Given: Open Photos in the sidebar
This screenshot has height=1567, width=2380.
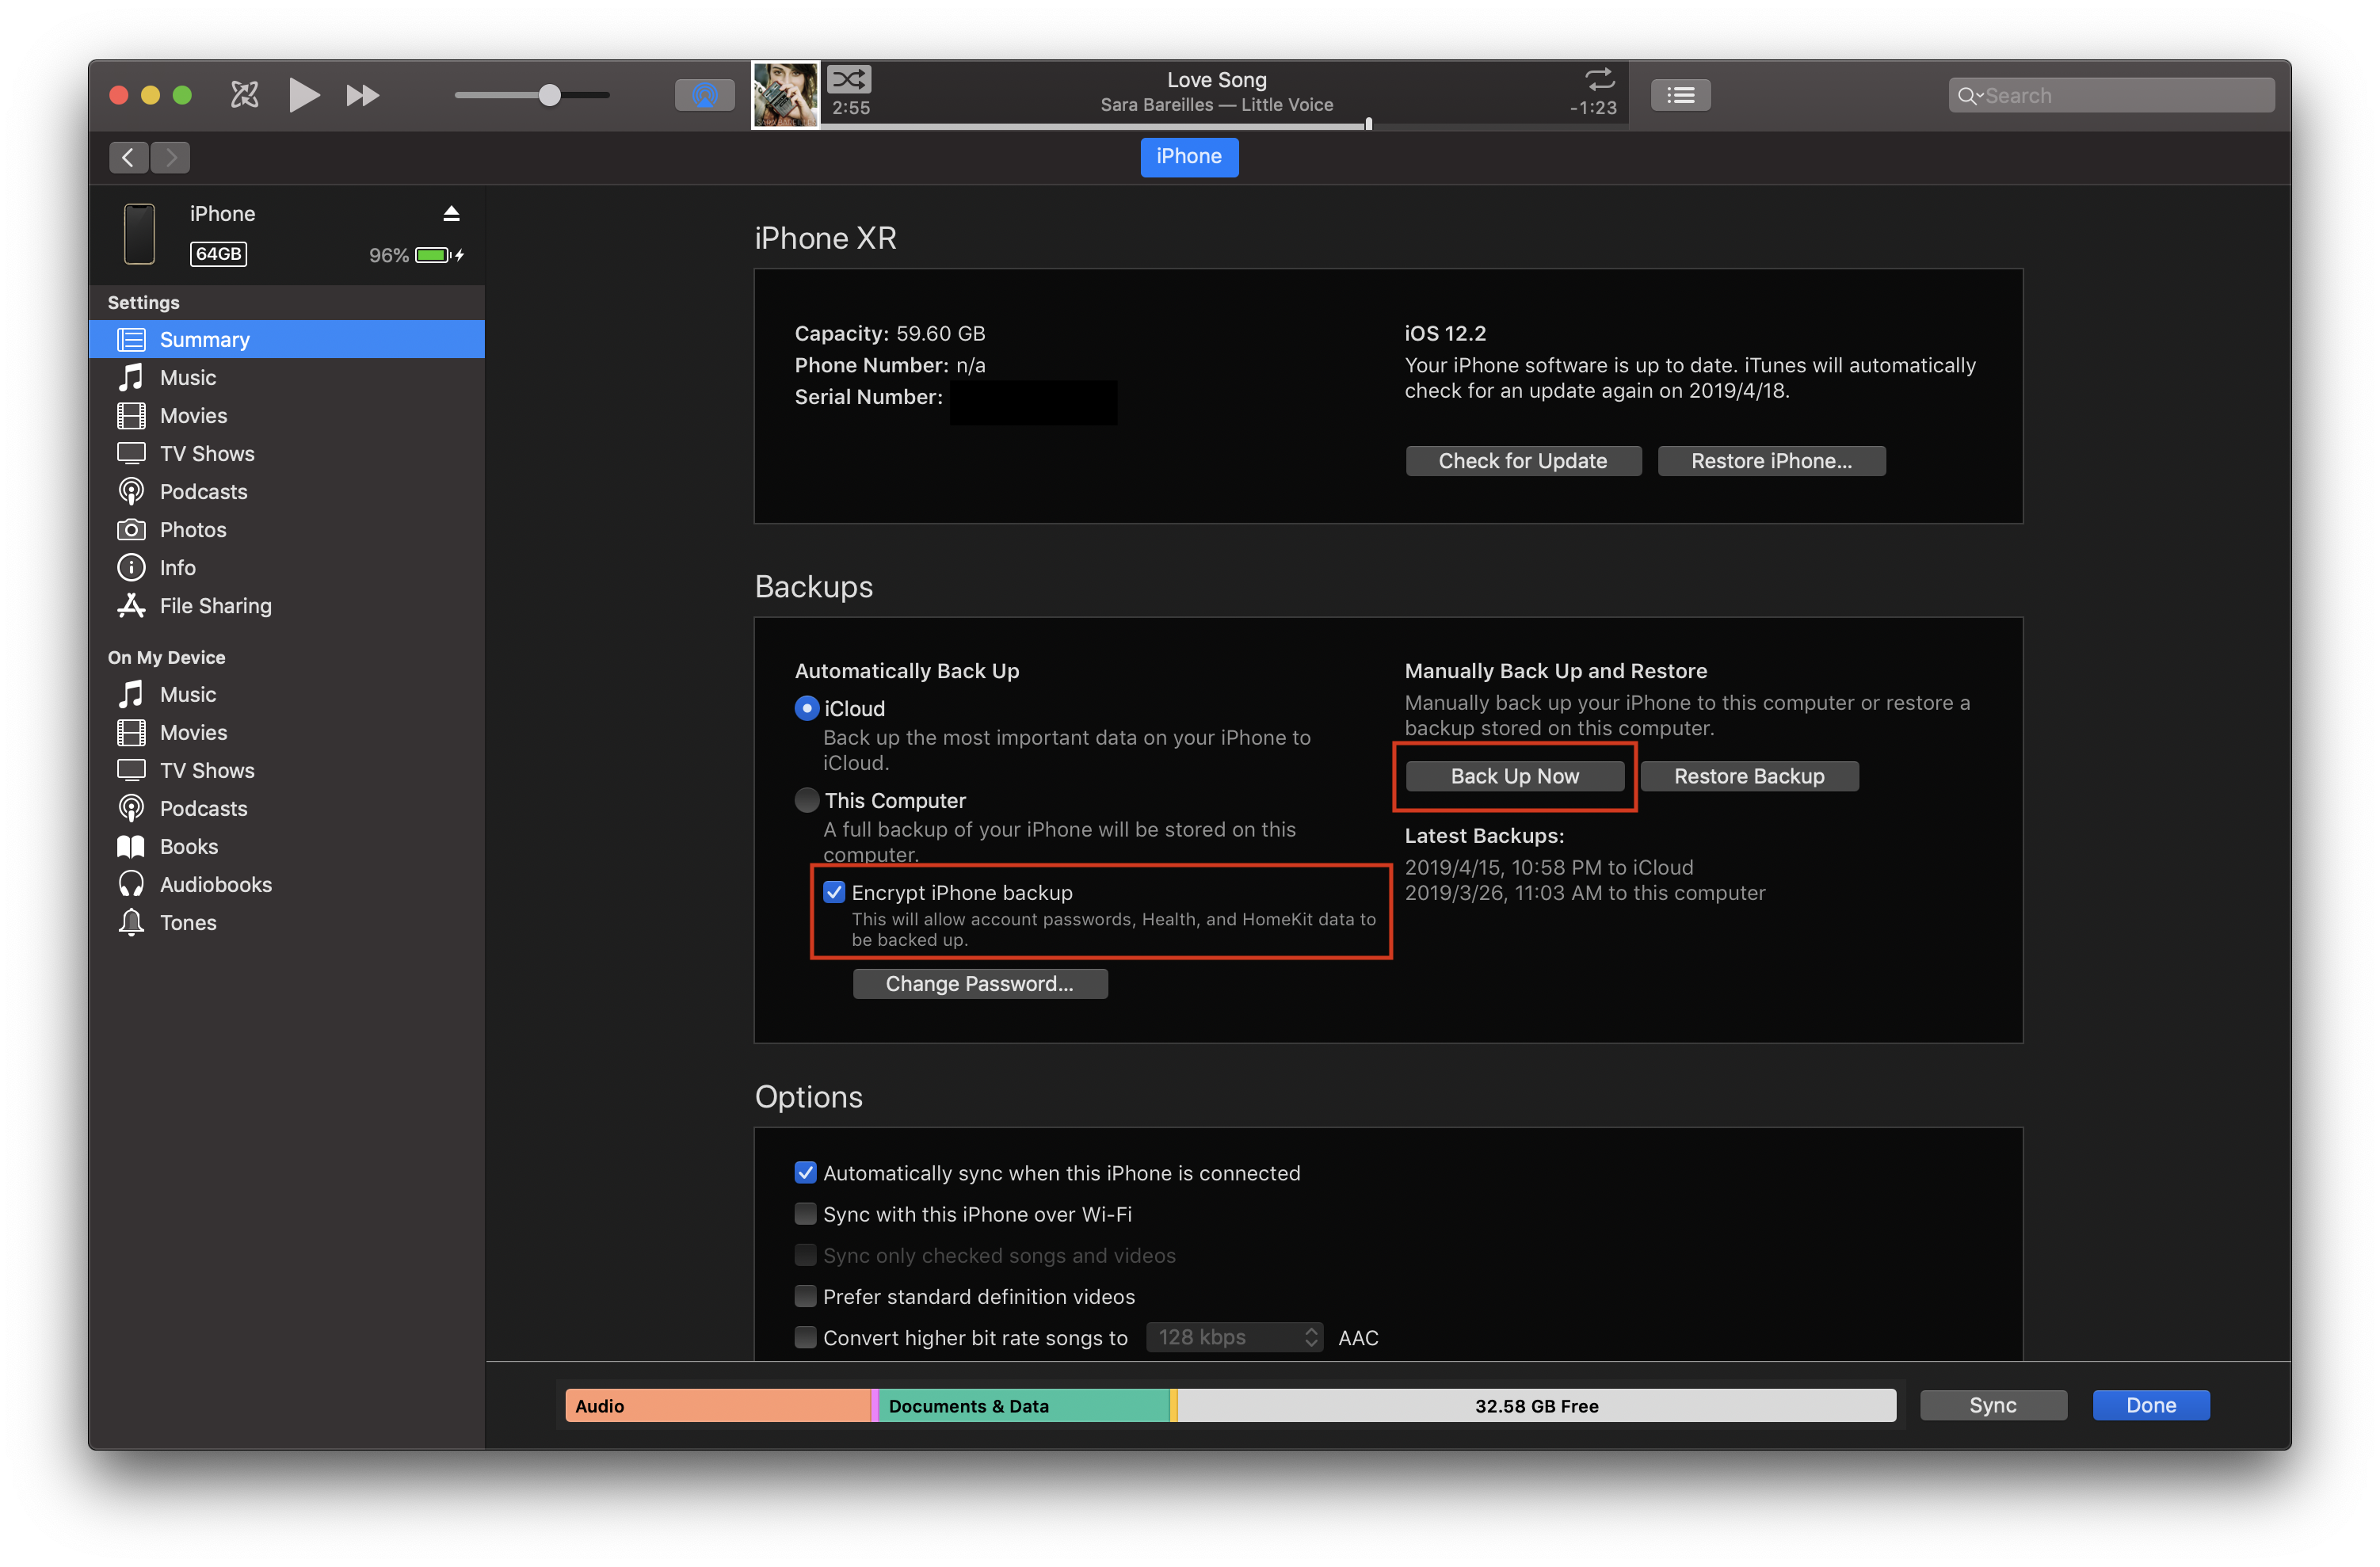Looking at the screenshot, I should click(286, 529).
